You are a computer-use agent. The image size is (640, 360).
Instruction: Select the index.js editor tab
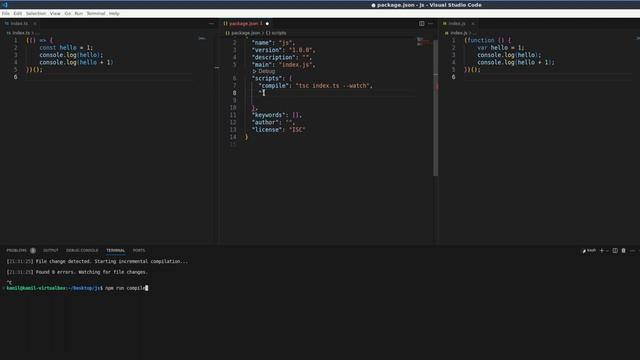pyautogui.click(x=457, y=24)
